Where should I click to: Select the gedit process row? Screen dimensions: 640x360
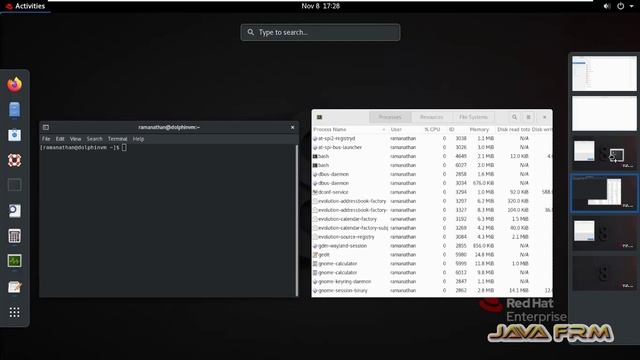click(x=432, y=255)
